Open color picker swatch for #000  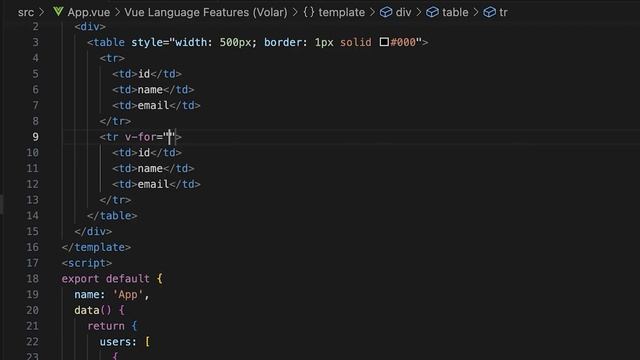pyautogui.click(x=384, y=42)
